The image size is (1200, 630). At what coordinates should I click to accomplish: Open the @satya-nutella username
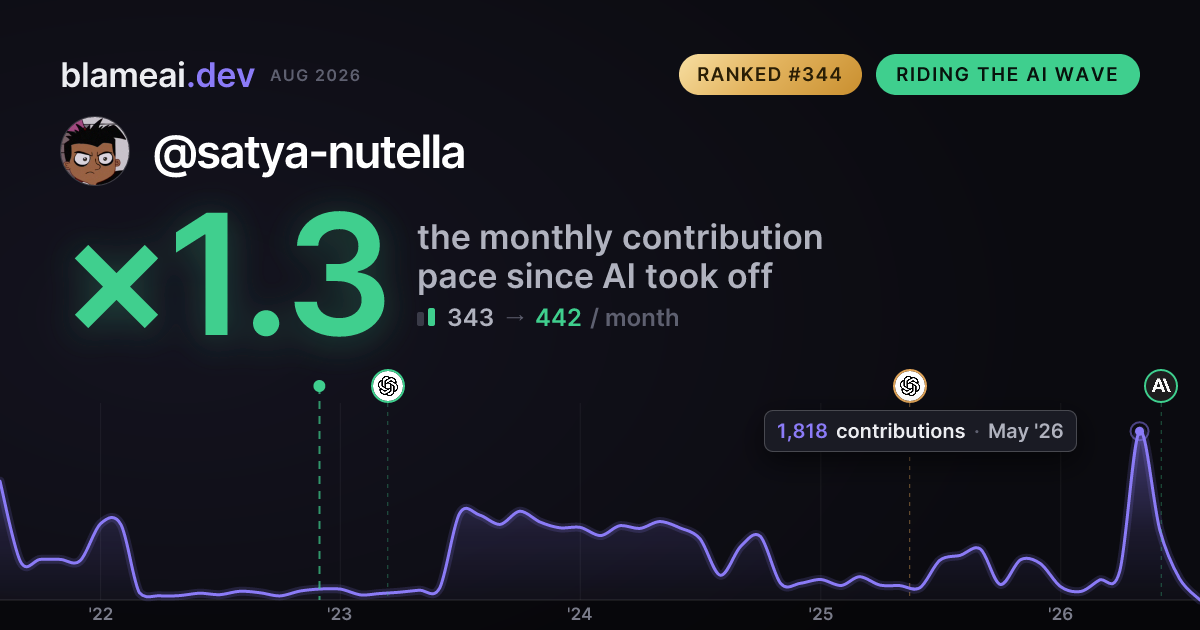pyautogui.click(x=309, y=153)
